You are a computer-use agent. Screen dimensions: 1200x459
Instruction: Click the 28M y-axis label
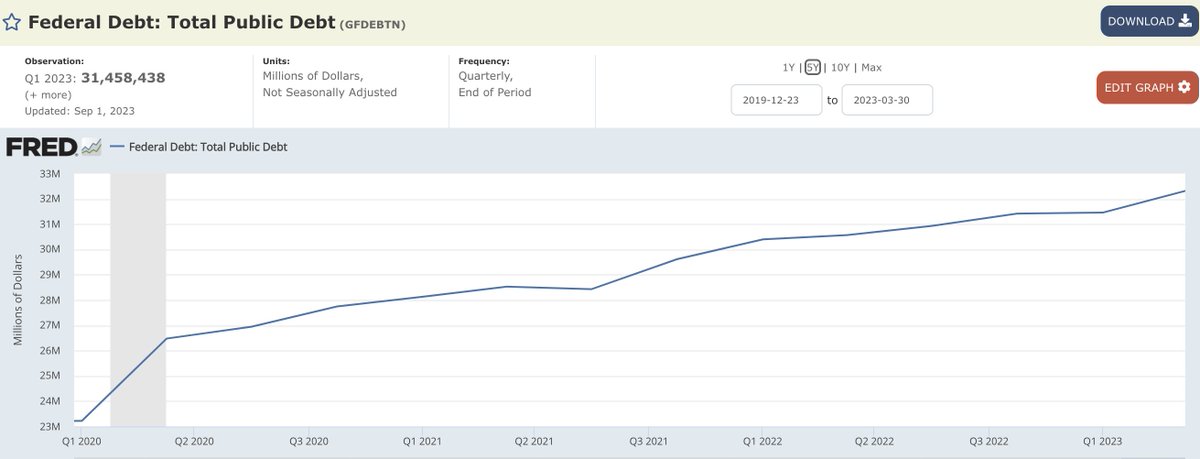pyautogui.click(x=52, y=300)
